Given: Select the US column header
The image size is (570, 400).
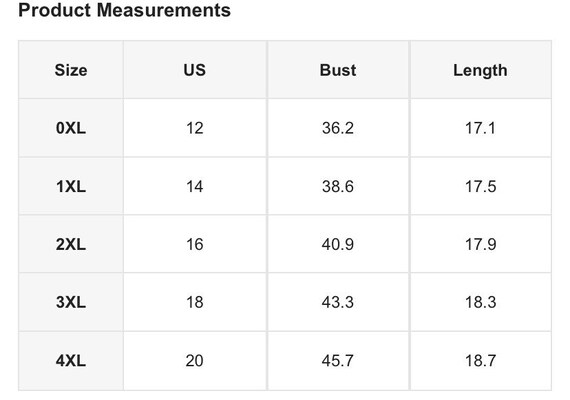Looking at the screenshot, I should pyautogui.click(x=194, y=70).
